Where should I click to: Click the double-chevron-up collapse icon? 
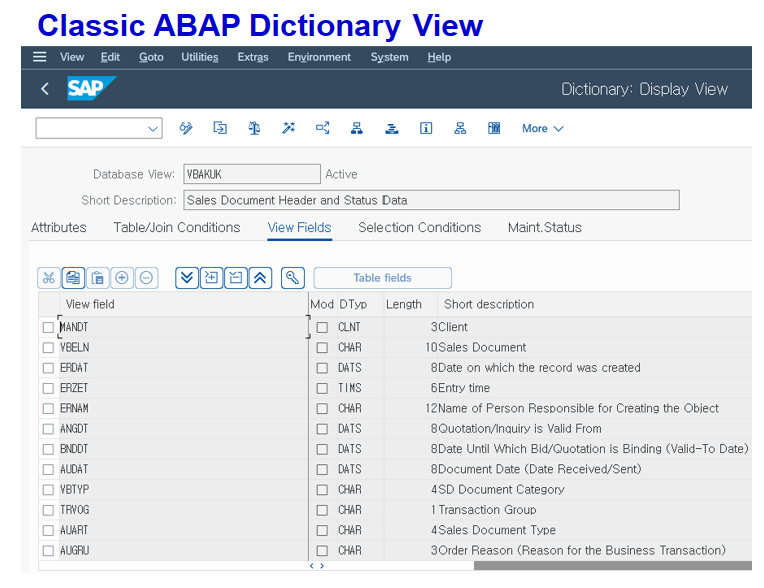click(x=260, y=278)
